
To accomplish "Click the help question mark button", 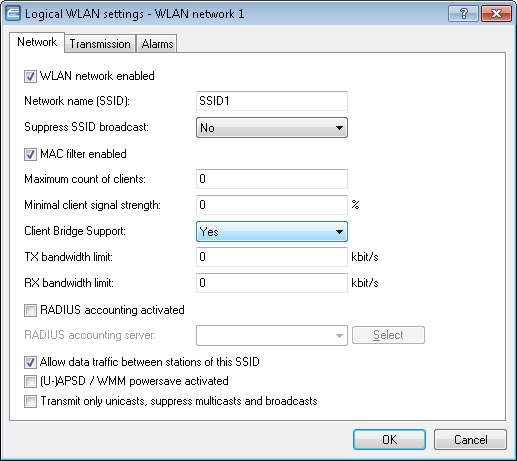I will [x=463, y=14].
